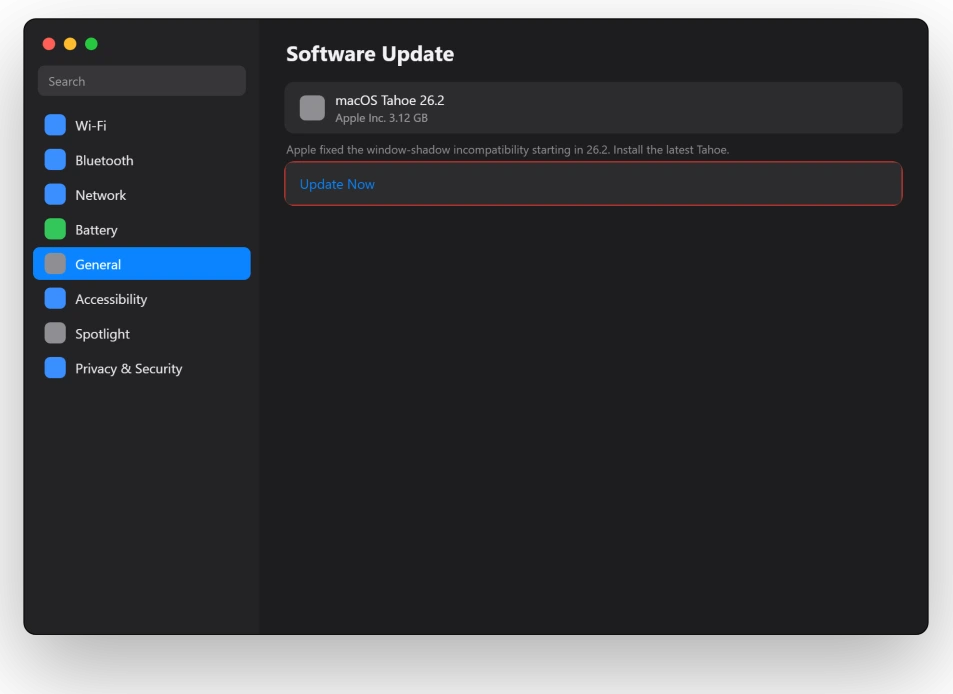Focus the Search field in sidebar
This screenshot has height=694, width=953.
pyautogui.click(x=142, y=81)
